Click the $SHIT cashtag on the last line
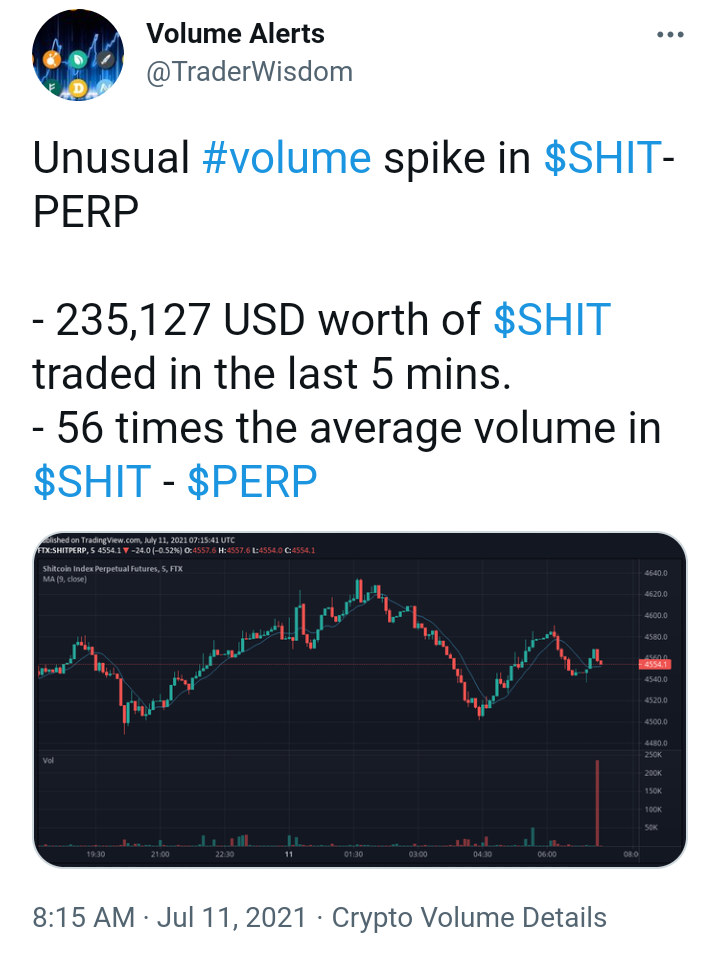720x966 pixels. 92,481
